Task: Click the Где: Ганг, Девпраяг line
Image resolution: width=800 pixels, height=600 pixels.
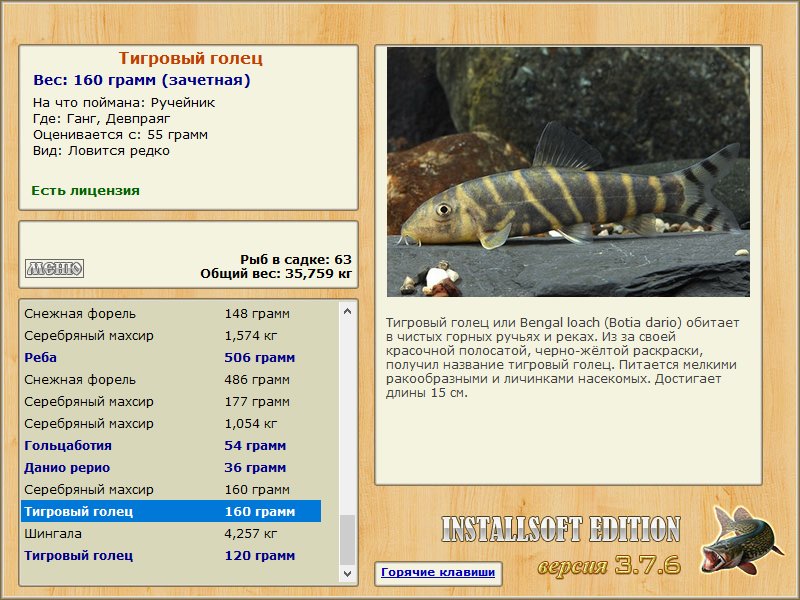Action: (x=102, y=119)
